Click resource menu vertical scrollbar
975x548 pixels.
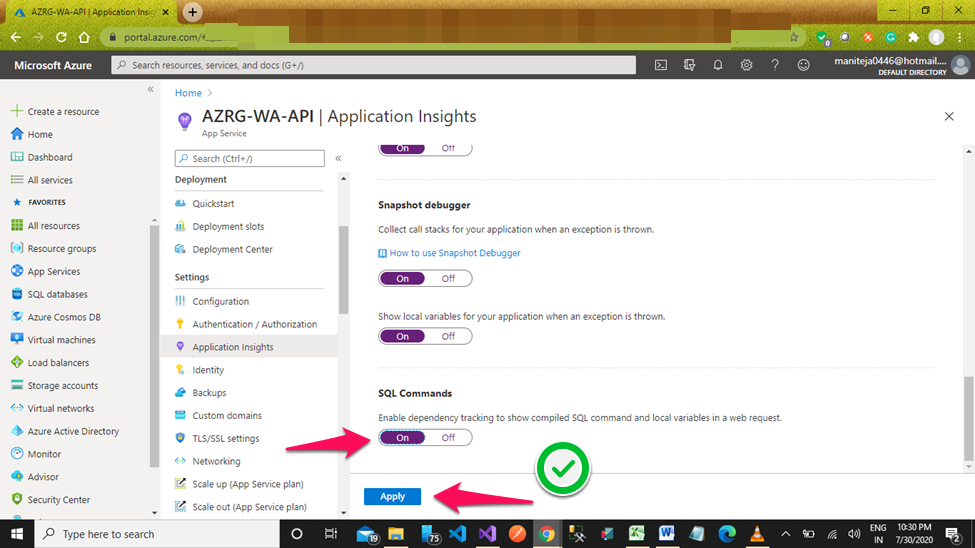[x=343, y=270]
